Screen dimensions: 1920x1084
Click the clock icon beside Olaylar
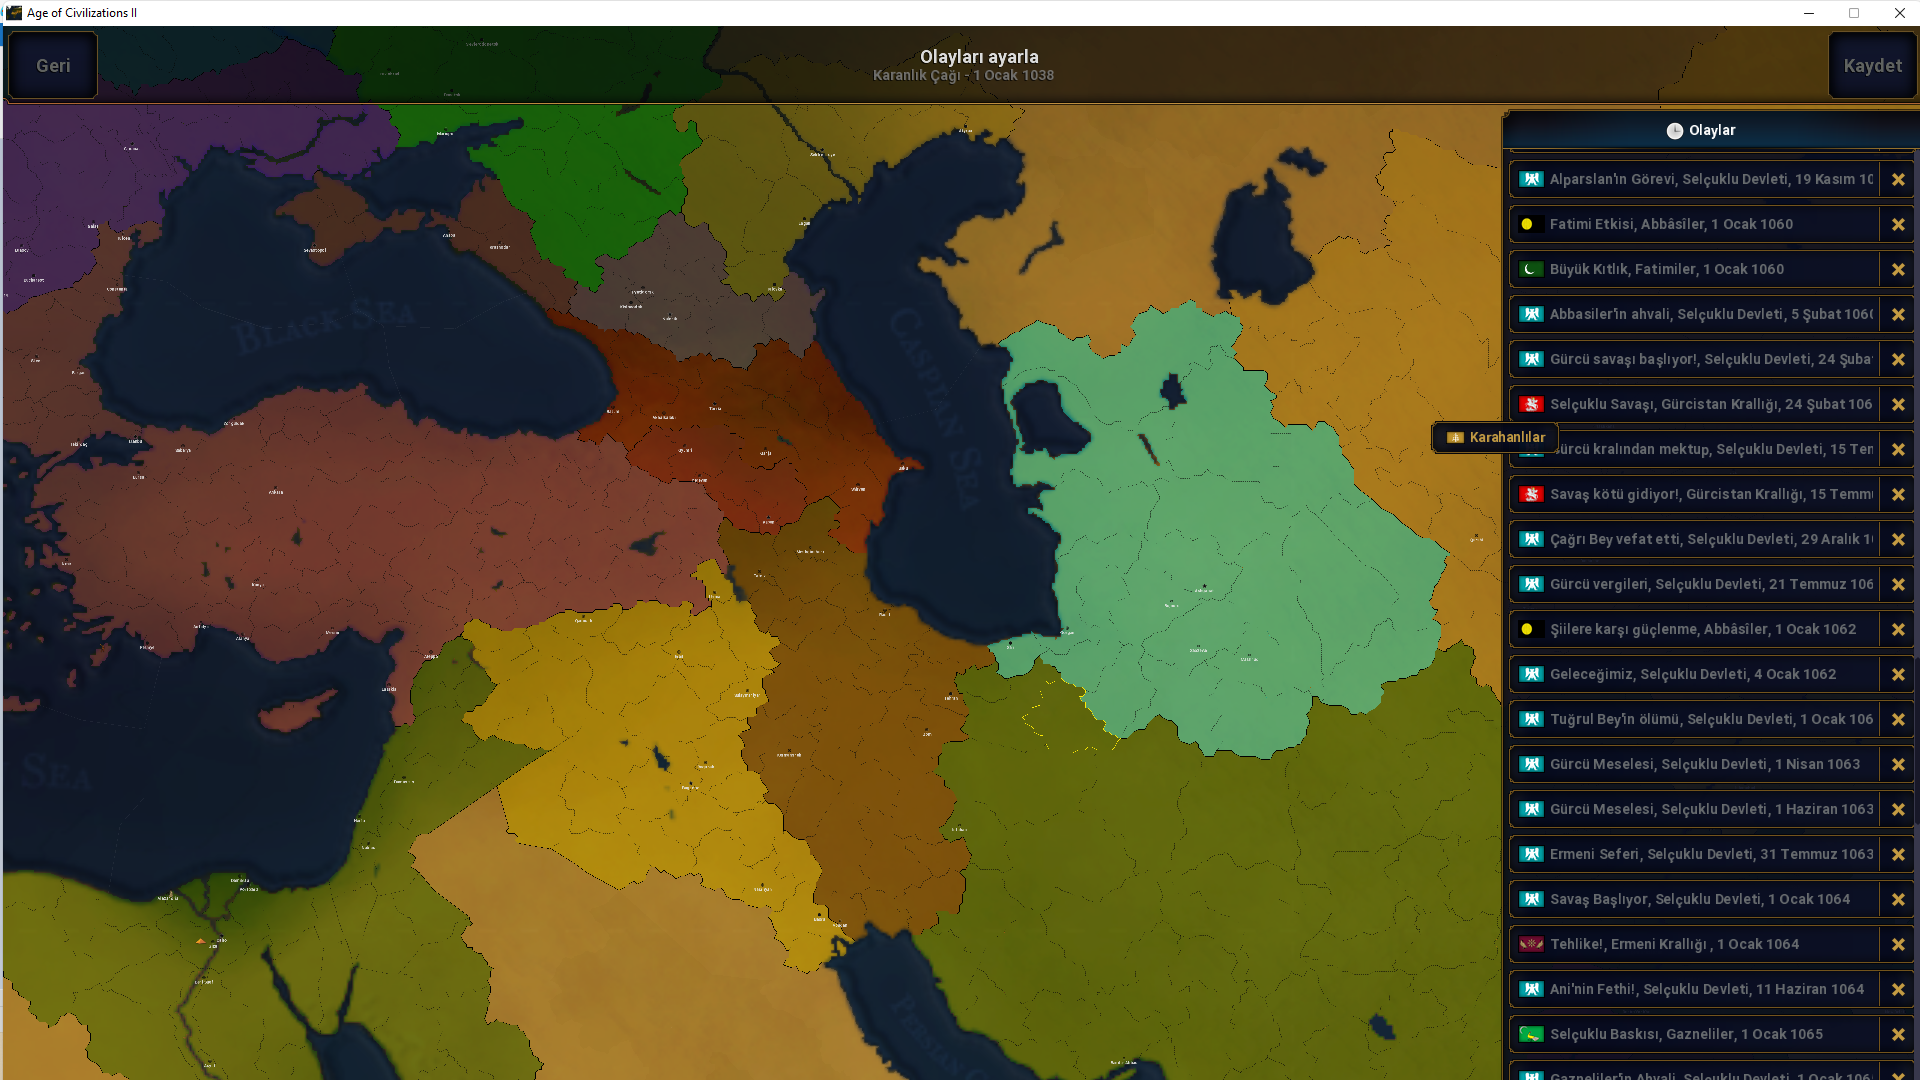(1674, 131)
